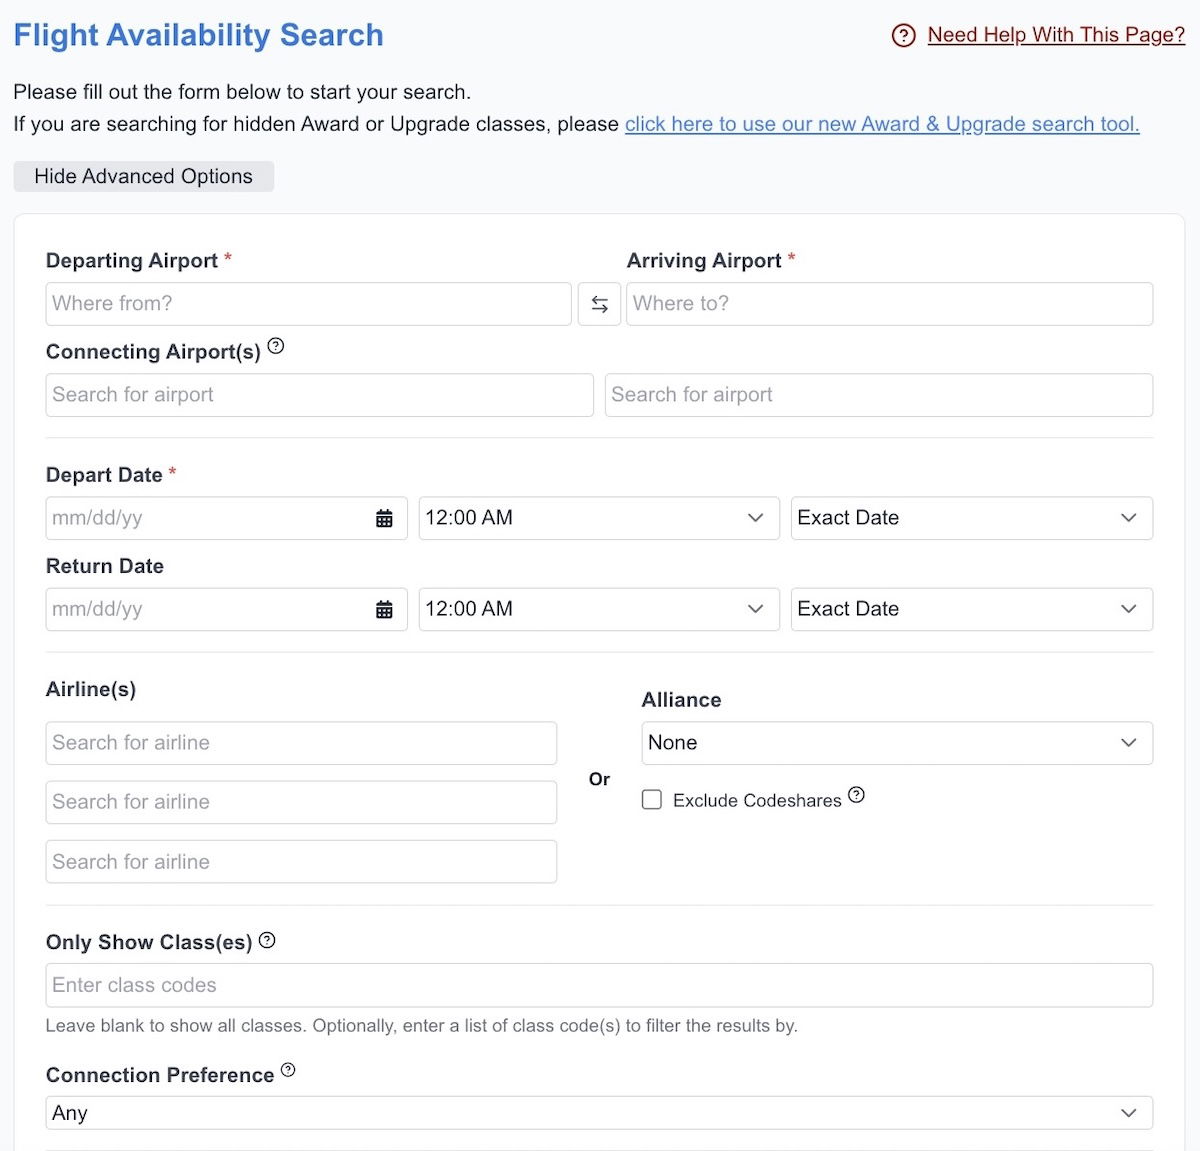
Task: Click the Exclude Codeshares help icon
Action: click(x=856, y=795)
